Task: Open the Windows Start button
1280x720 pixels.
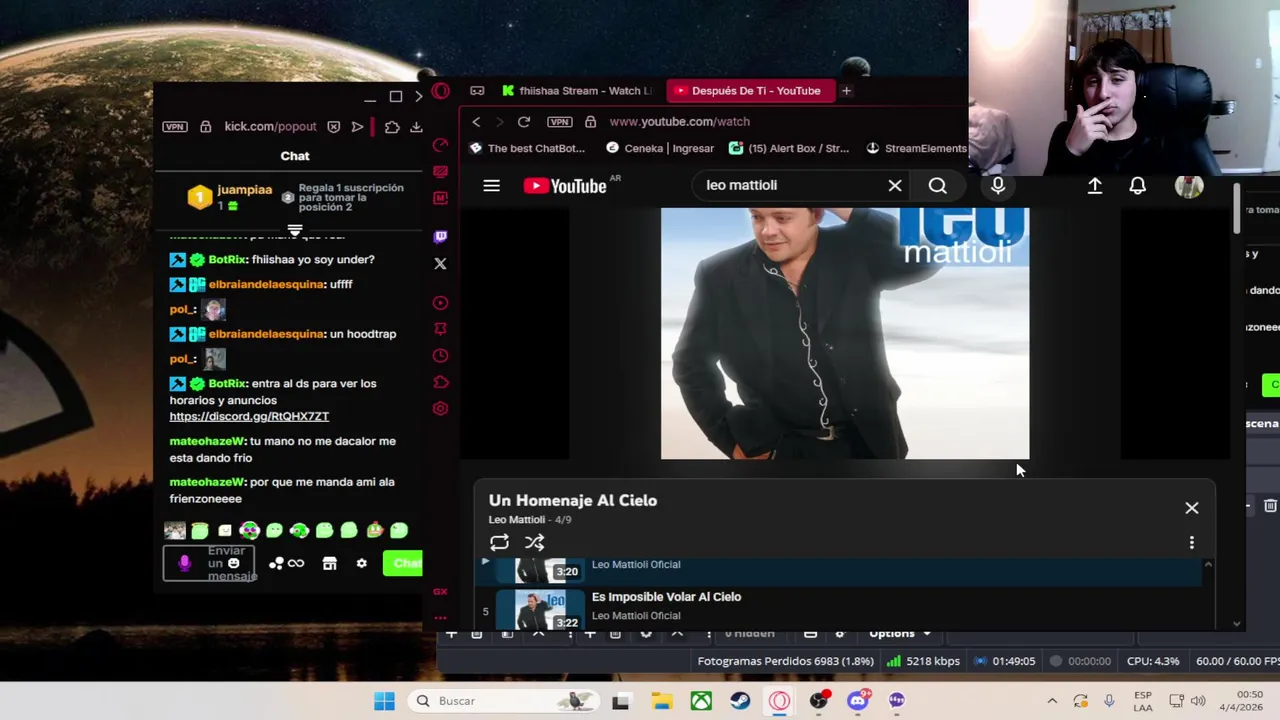Action: tap(384, 701)
